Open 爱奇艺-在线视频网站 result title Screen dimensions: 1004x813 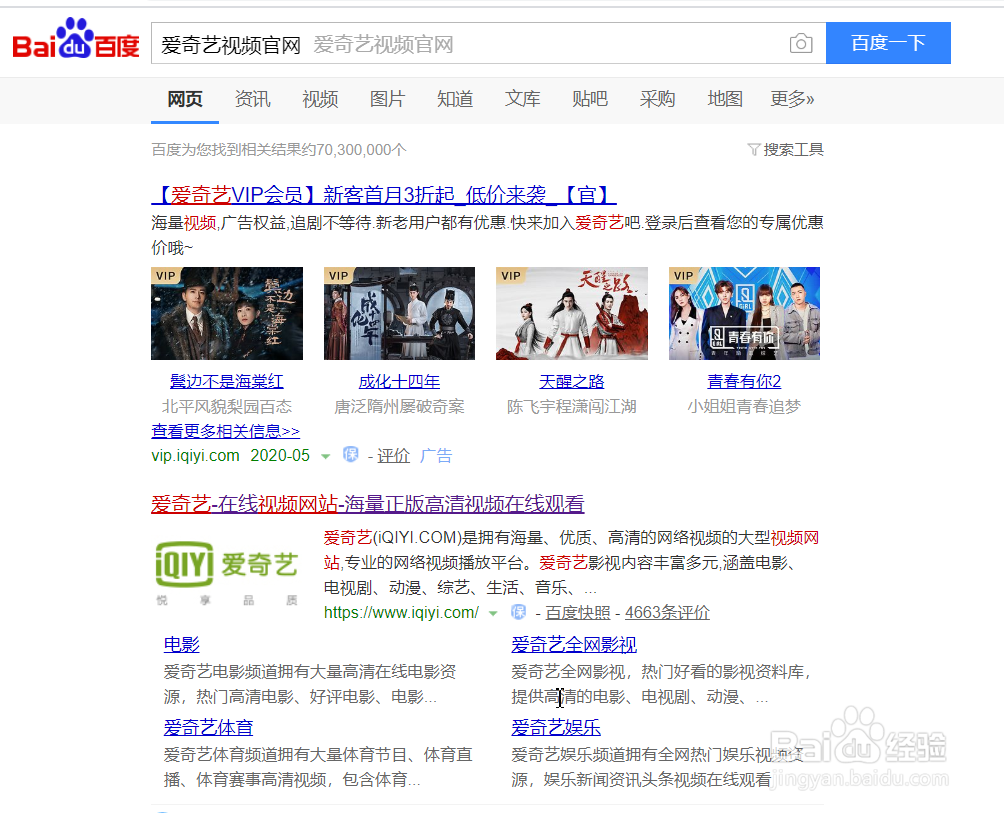(368, 504)
